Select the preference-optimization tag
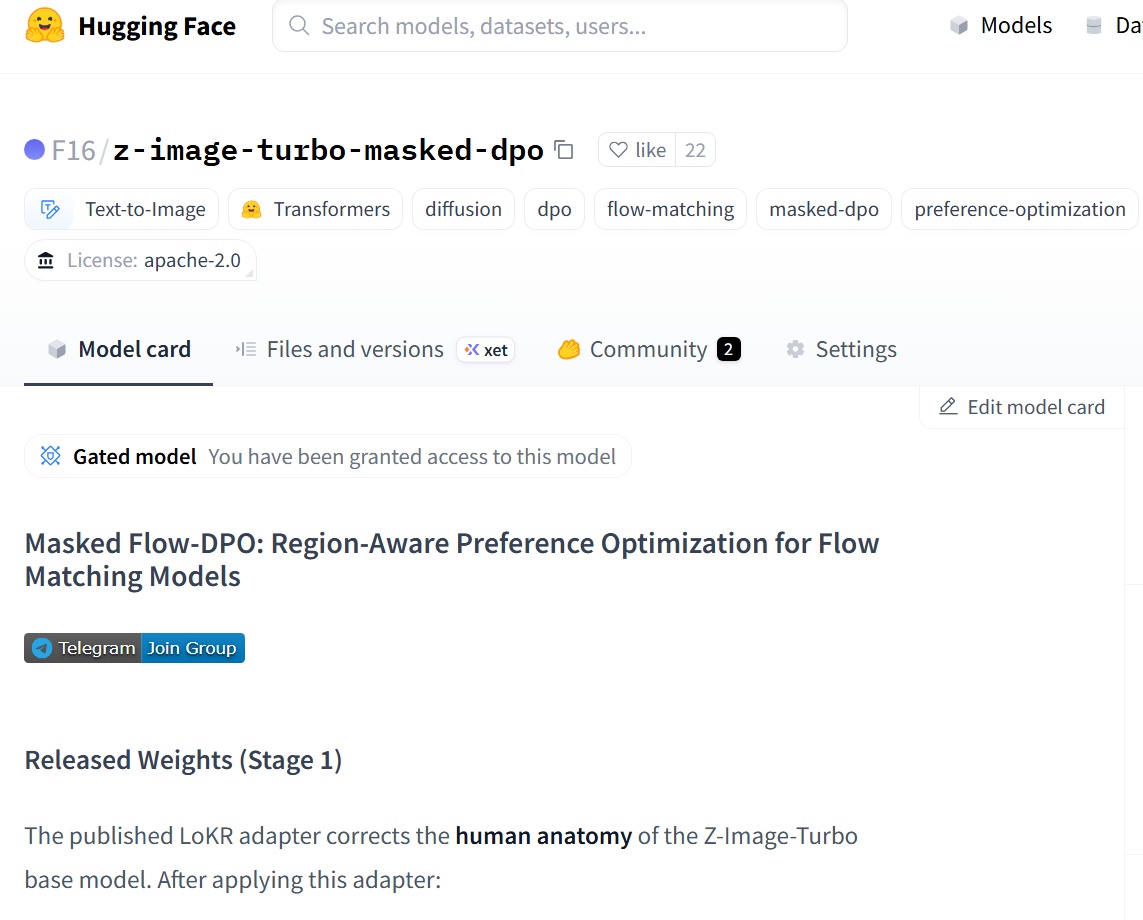 1020,209
